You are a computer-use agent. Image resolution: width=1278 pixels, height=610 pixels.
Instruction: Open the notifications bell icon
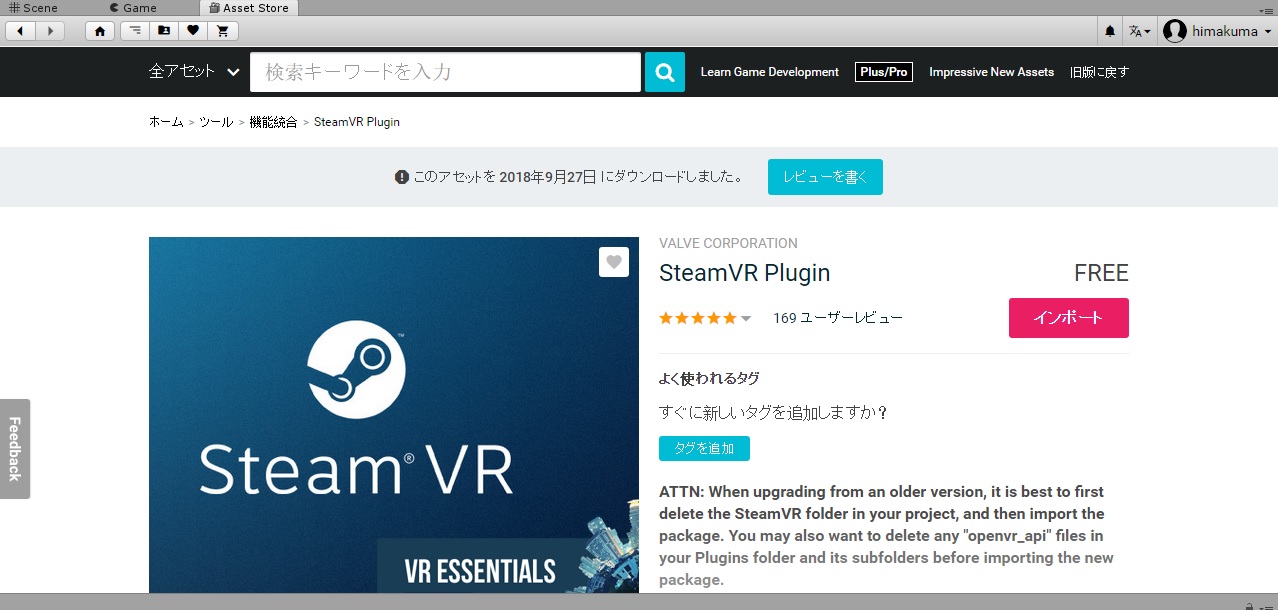[1108, 31]
